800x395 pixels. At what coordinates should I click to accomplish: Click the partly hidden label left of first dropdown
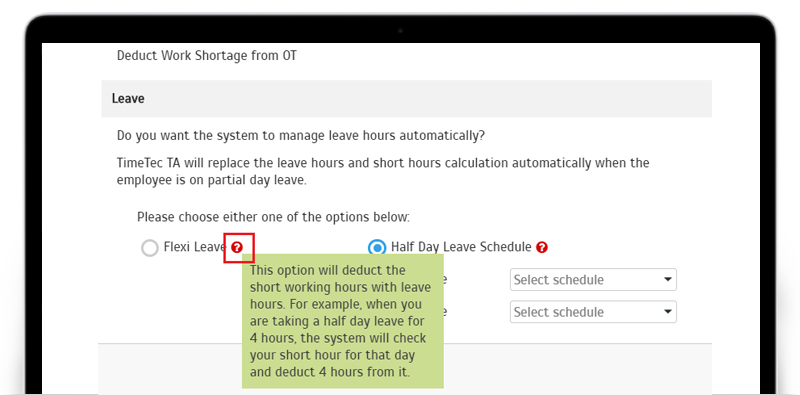pos(446,280)
